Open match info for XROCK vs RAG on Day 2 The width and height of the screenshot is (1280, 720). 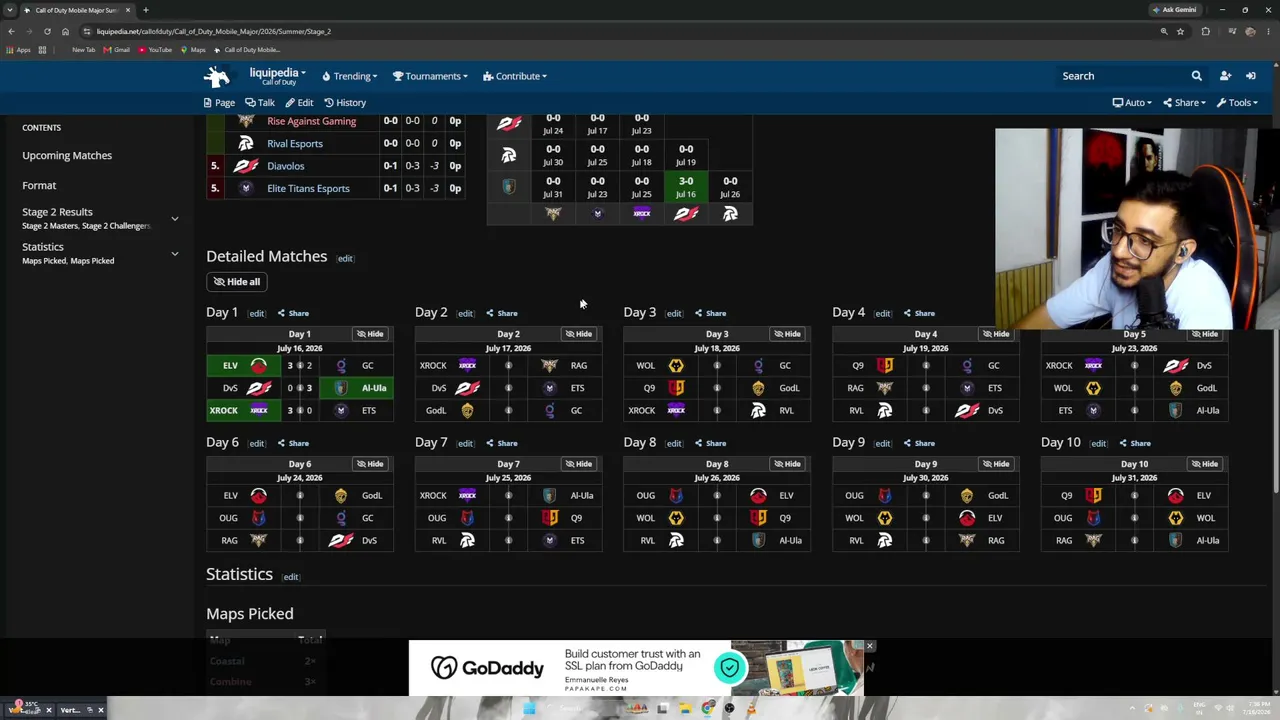508,366
